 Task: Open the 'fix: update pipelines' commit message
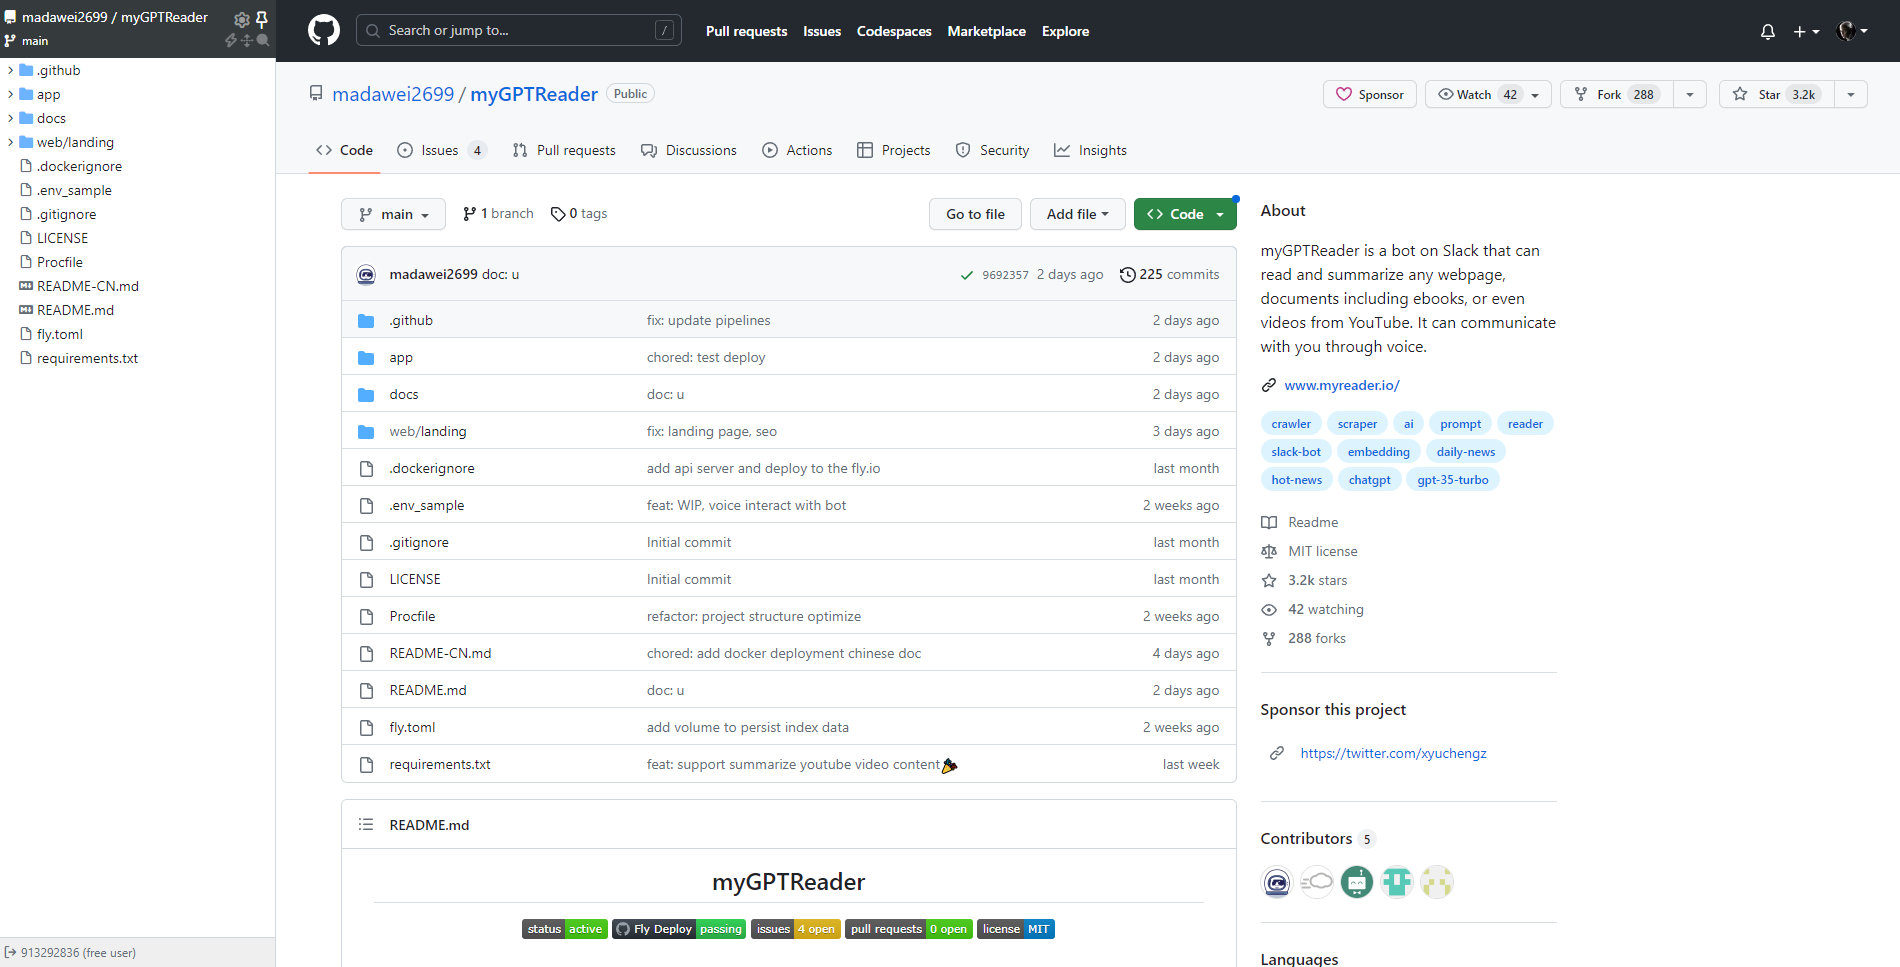(708, 320)
